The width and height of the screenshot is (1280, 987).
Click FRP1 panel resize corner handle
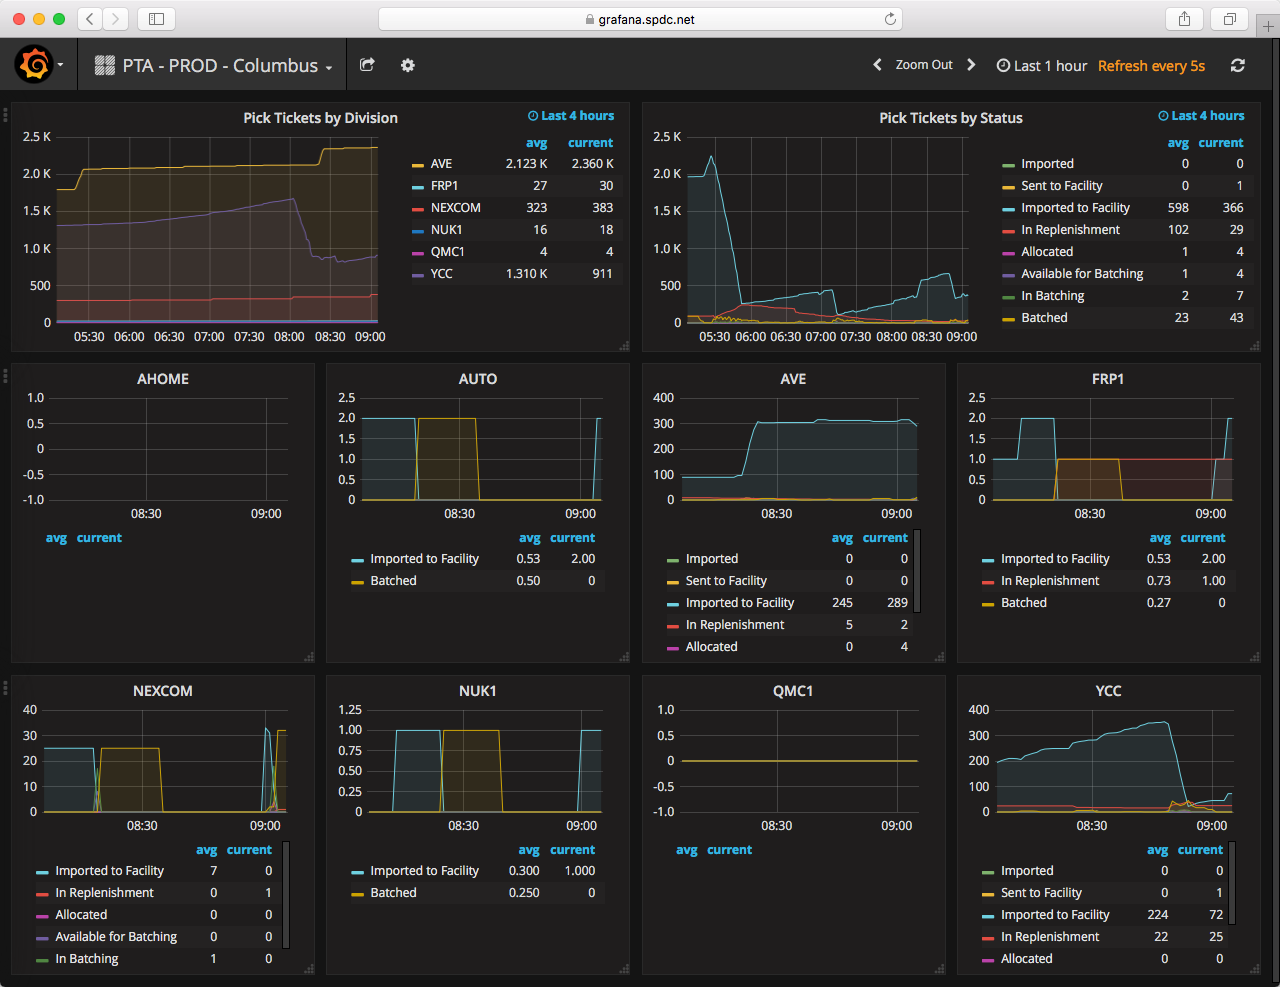tap(1255, 657)
